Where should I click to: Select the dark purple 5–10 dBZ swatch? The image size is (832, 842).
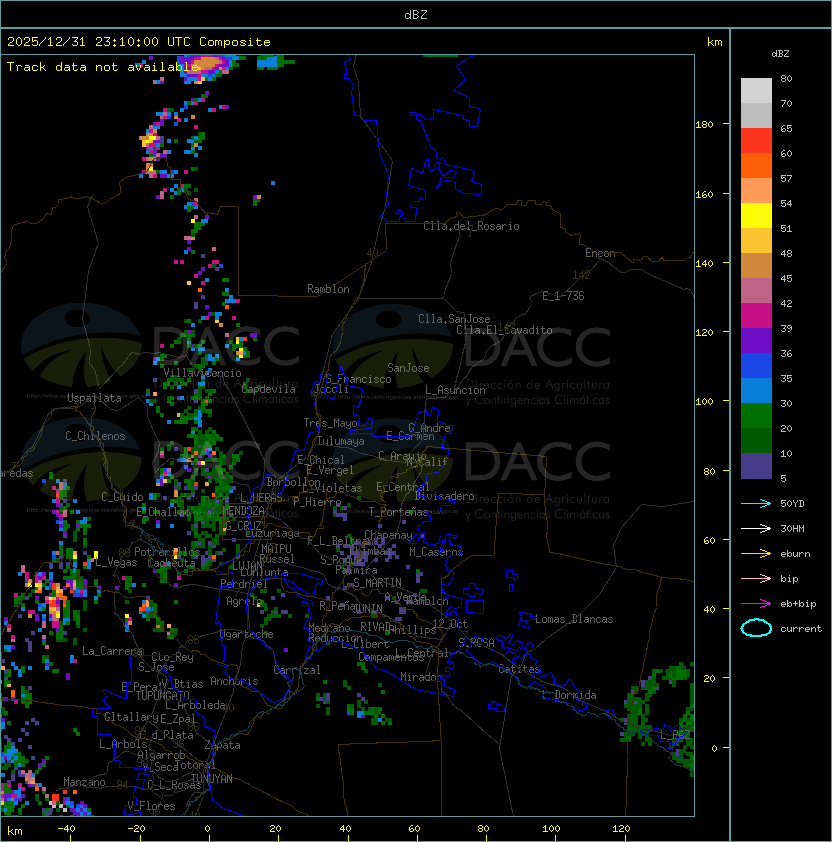pos(756,466)
